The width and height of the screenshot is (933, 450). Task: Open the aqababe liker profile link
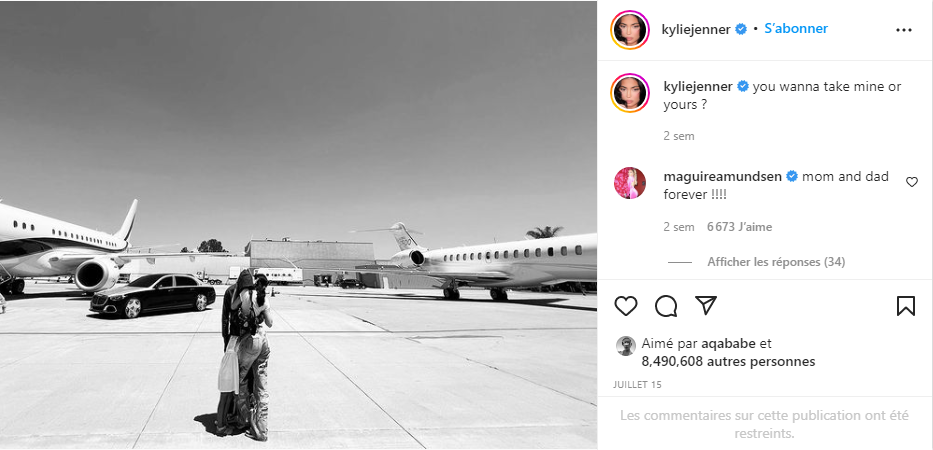tap(729, 343)
